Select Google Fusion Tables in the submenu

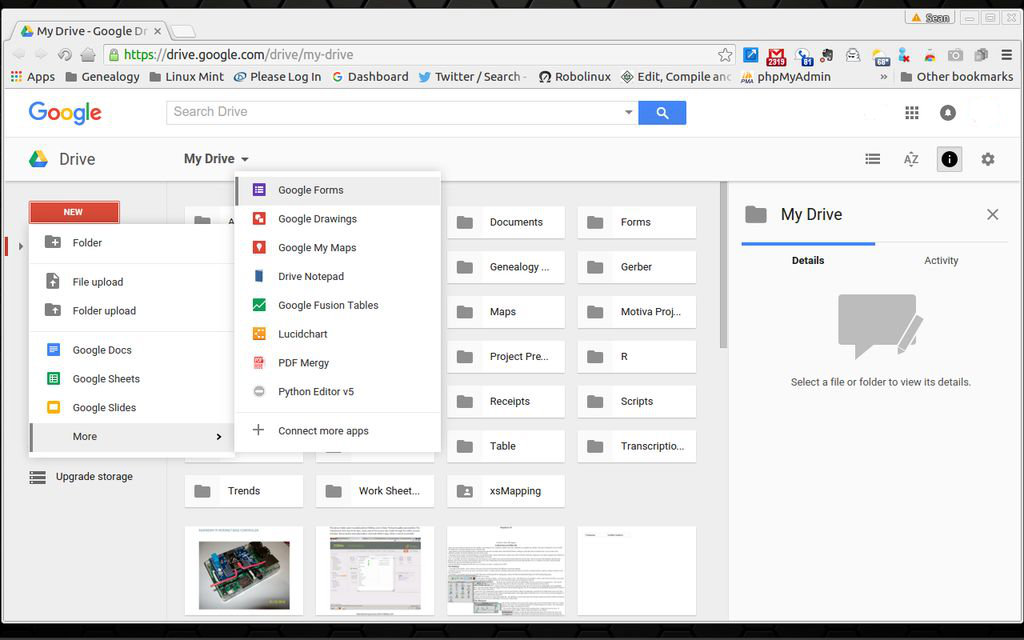click(338, 305)
